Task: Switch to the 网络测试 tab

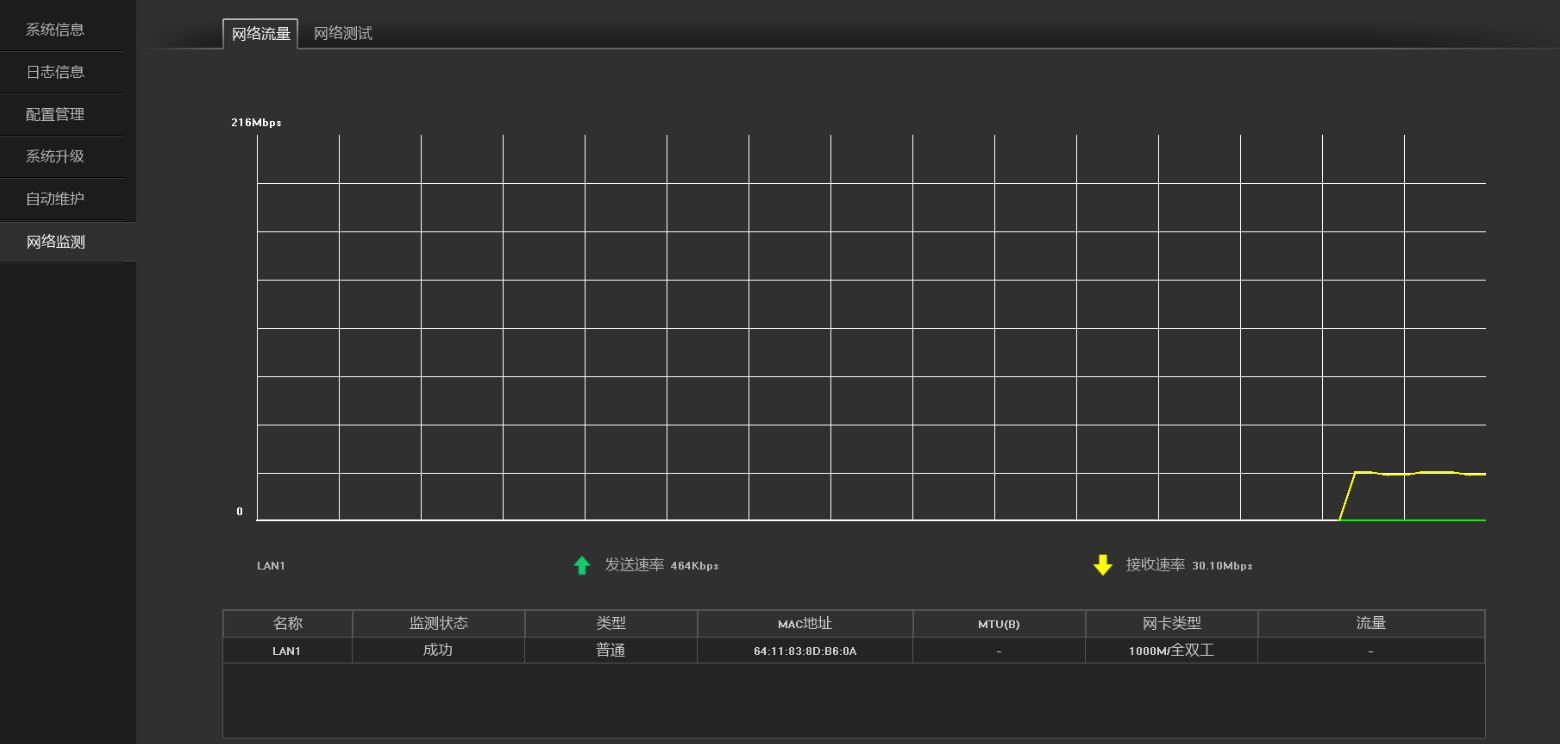Action: 343,33
